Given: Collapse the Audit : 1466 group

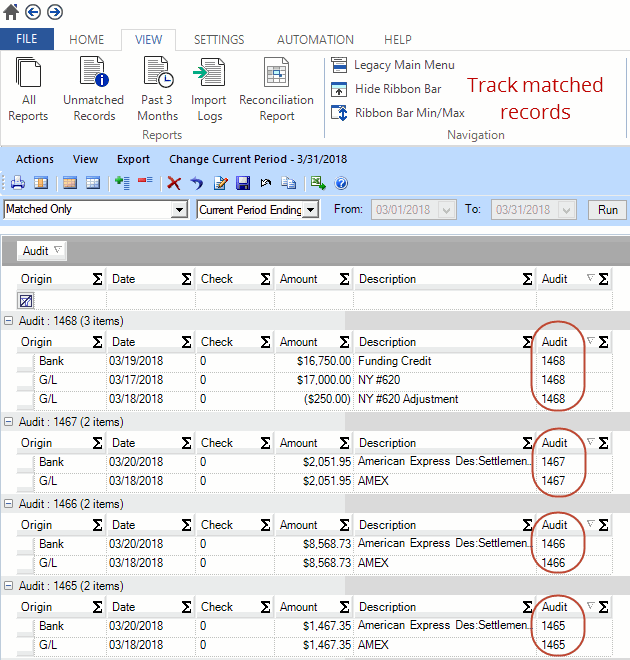Looking at the screenshot, I should [9, 504].
